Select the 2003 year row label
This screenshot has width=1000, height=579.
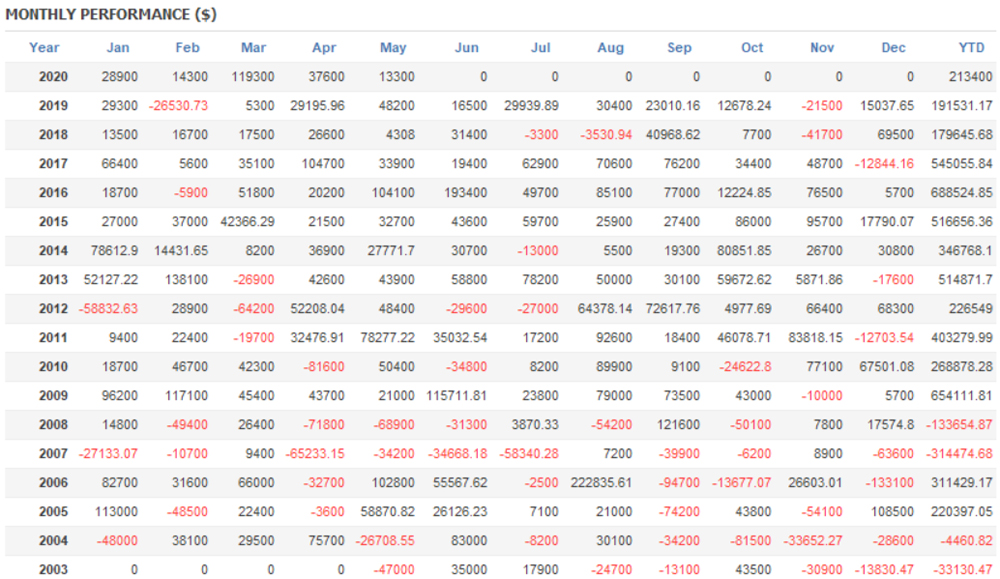tap(54, 569)
